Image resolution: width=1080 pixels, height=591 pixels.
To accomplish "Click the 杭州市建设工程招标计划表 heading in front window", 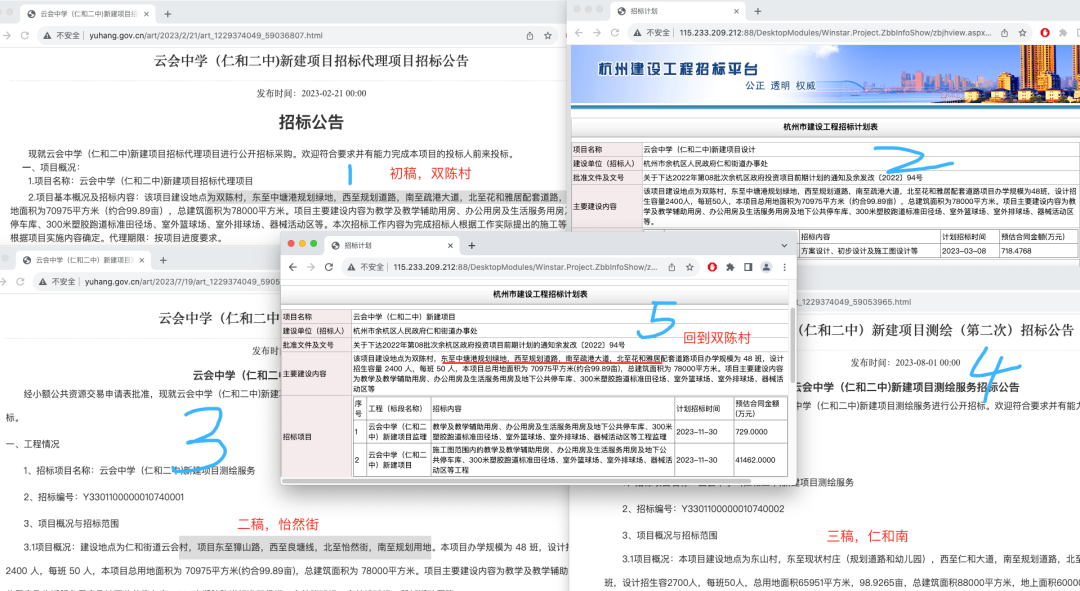I will click(540, 294).
